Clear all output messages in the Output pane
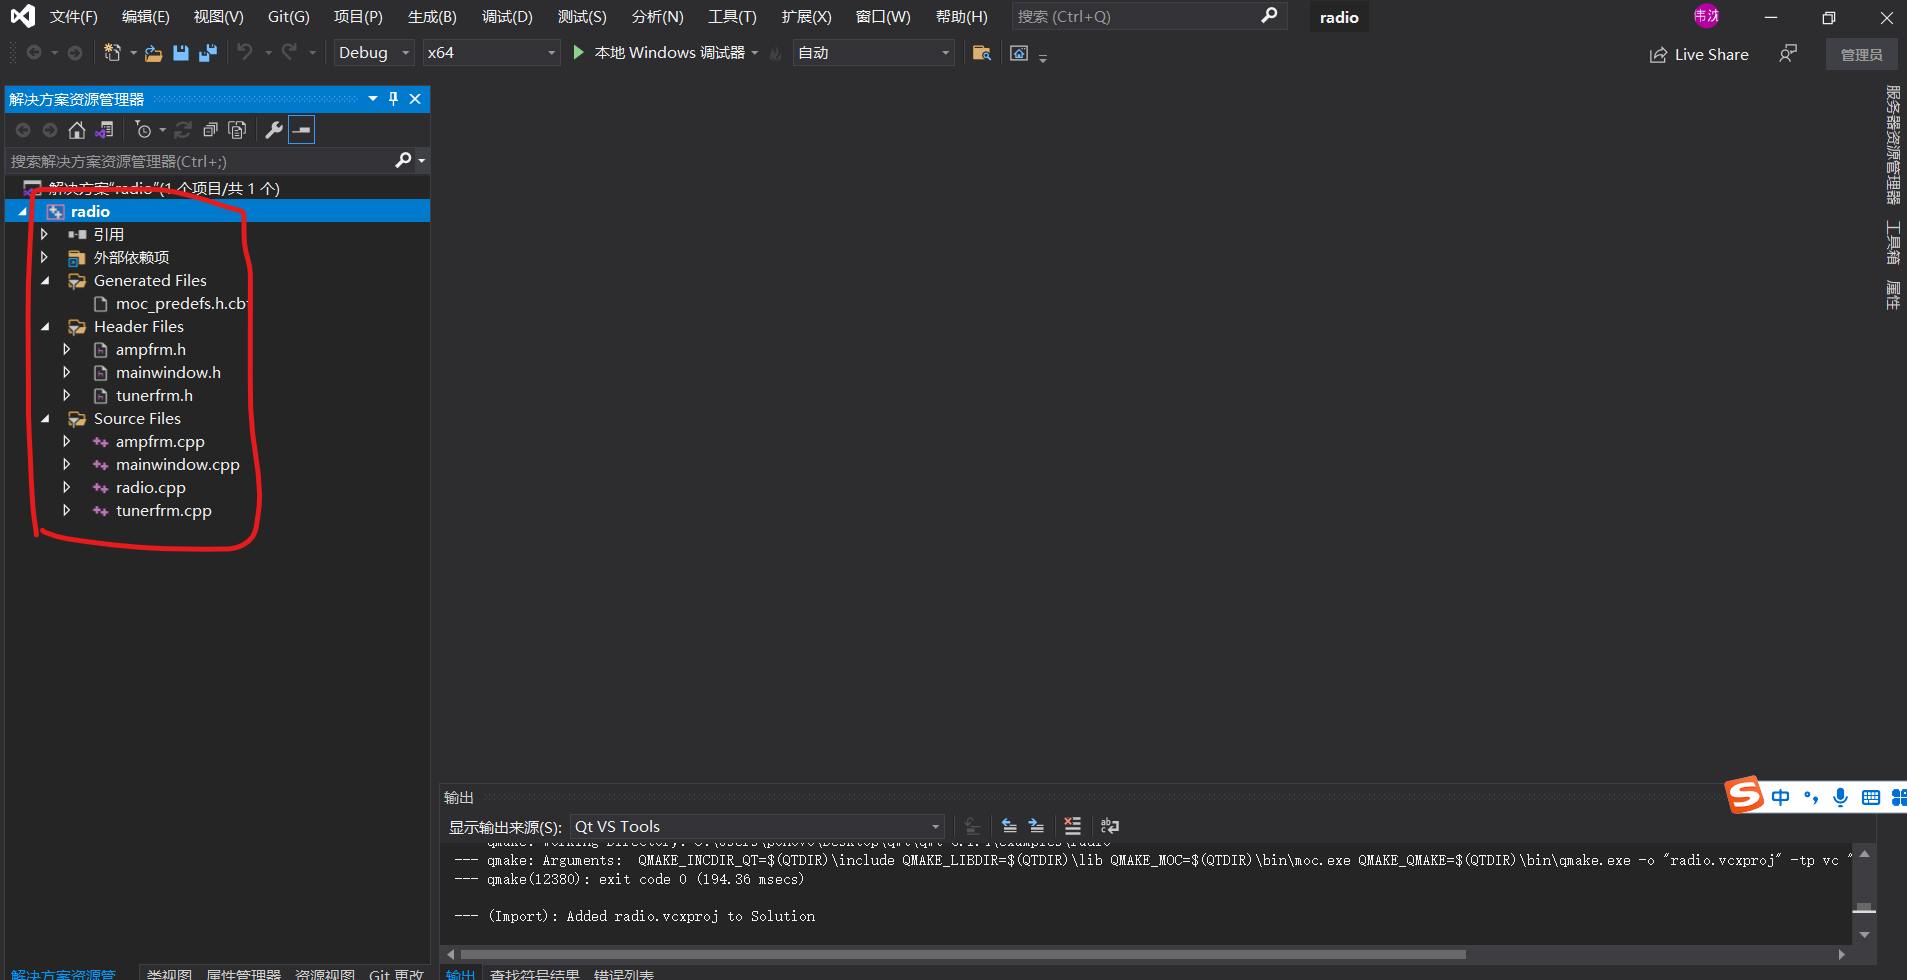Screen dimensions: 1907x980 click(1072, 826)
